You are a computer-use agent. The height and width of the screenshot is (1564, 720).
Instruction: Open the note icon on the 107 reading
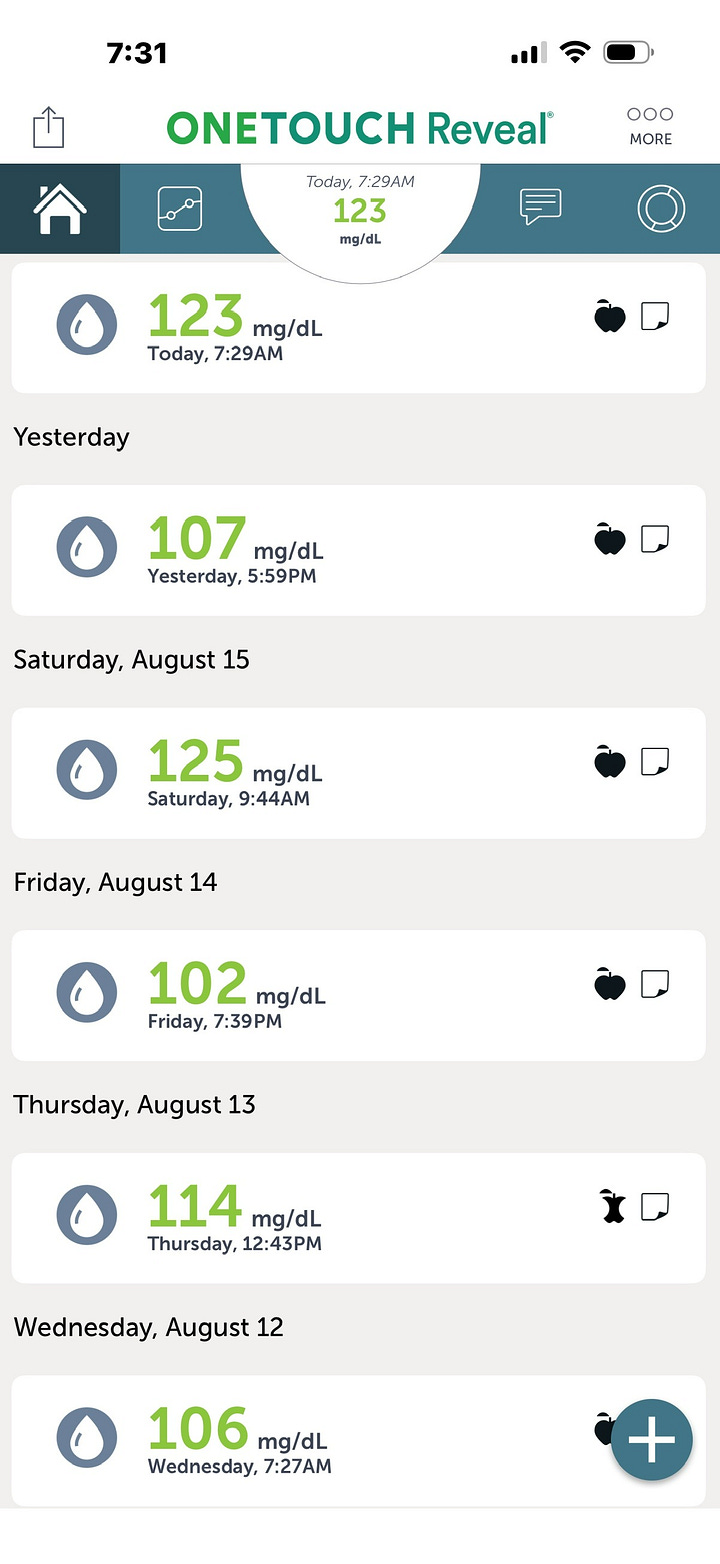pos(655,540)
